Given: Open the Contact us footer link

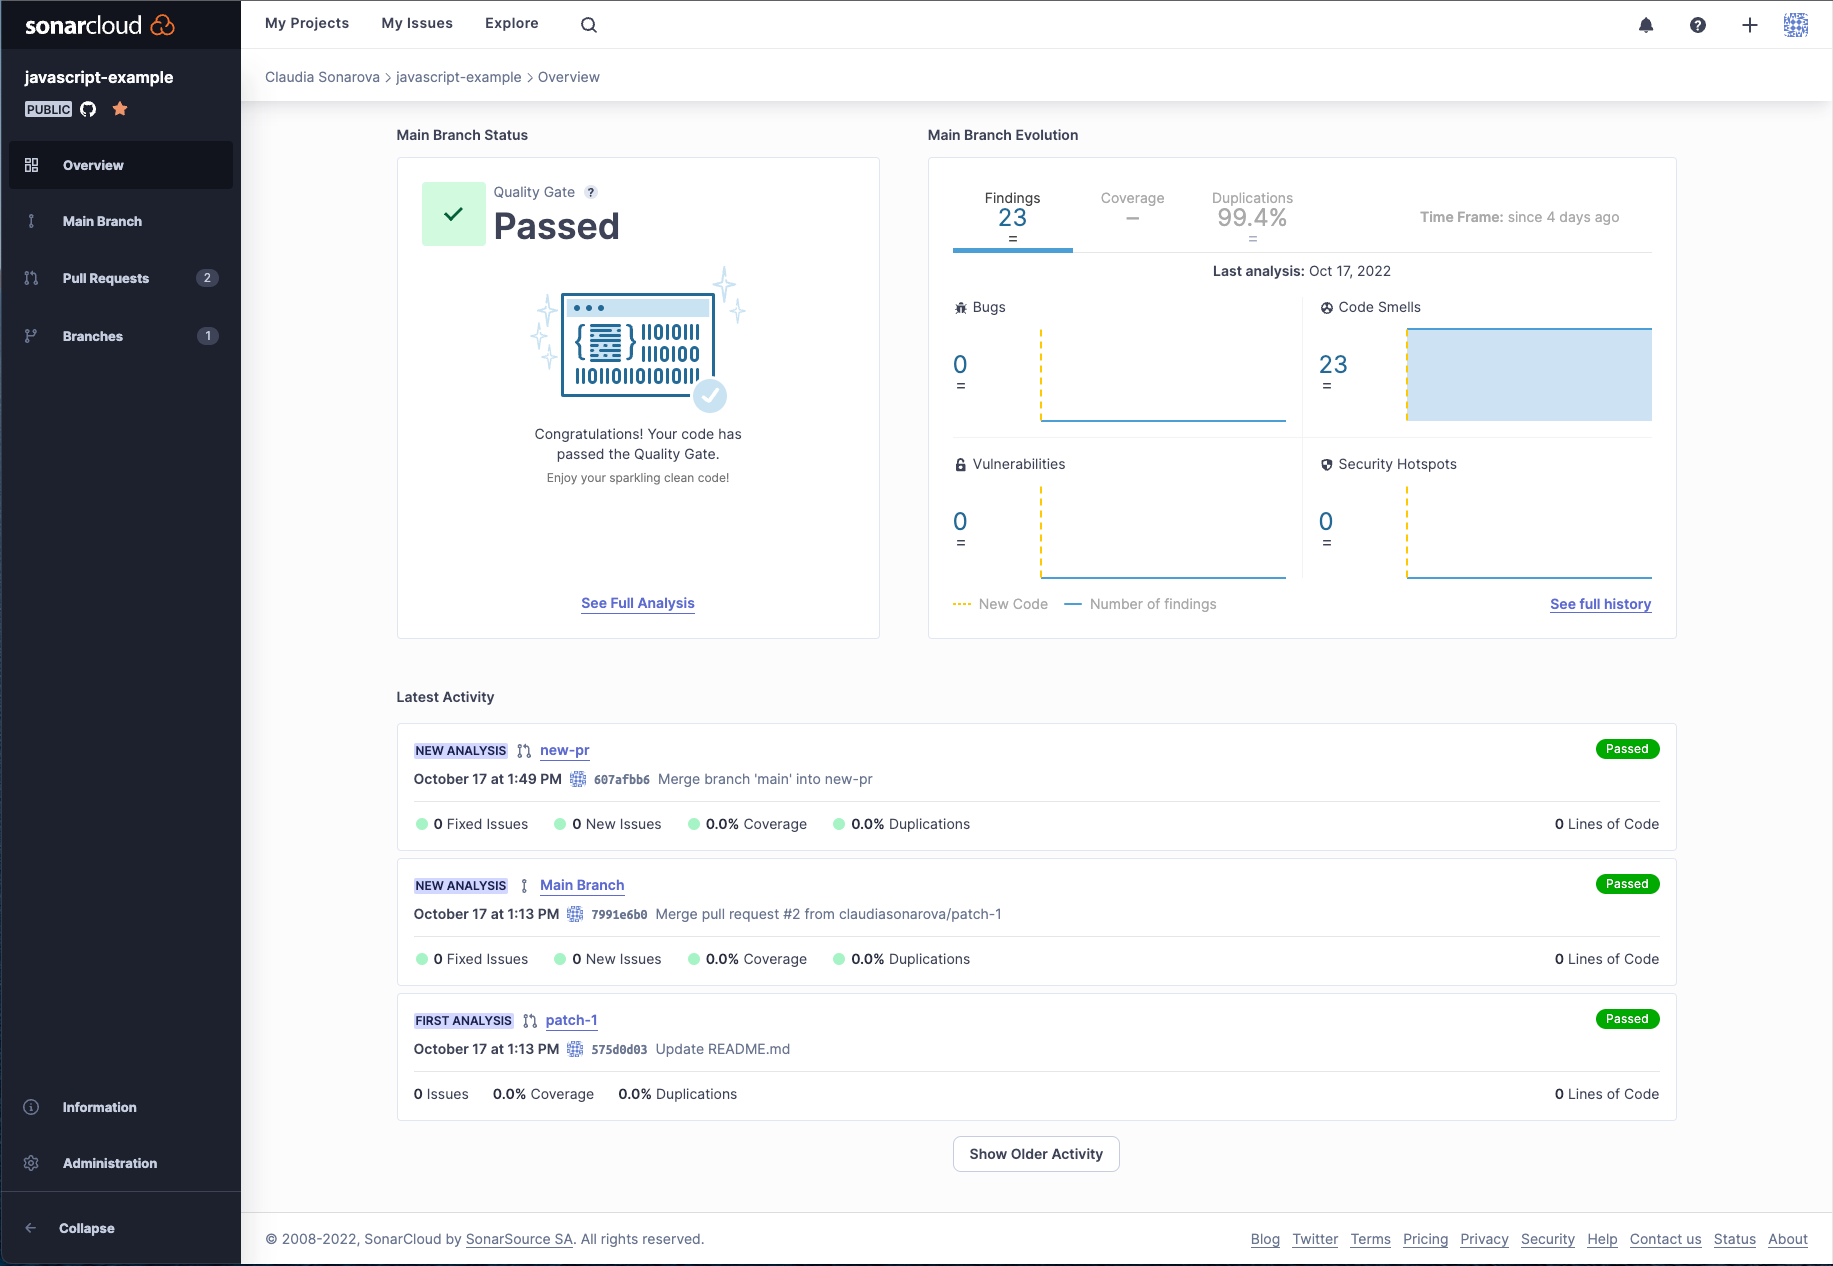Looking at the screenshot, I should pos(1665,1239).
